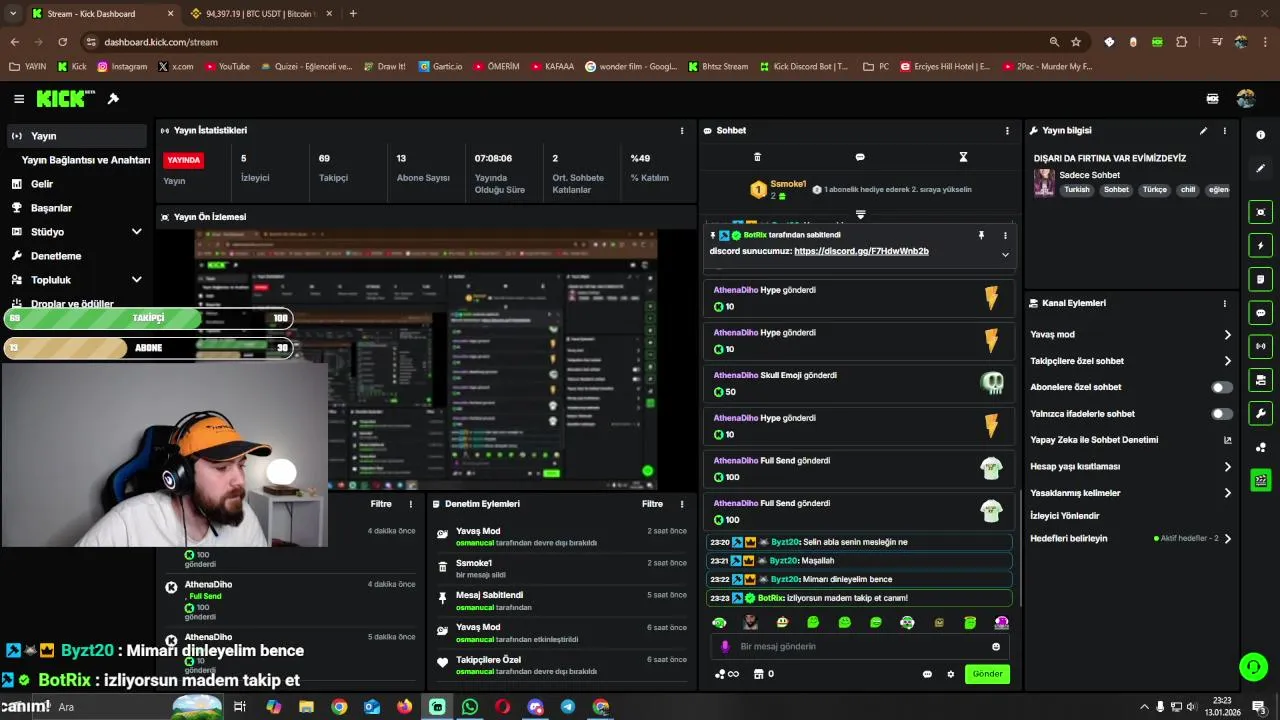The image size is (1280, 720).
Task: Select Yayın in left sidebar
Action: [x=76, y=136]
